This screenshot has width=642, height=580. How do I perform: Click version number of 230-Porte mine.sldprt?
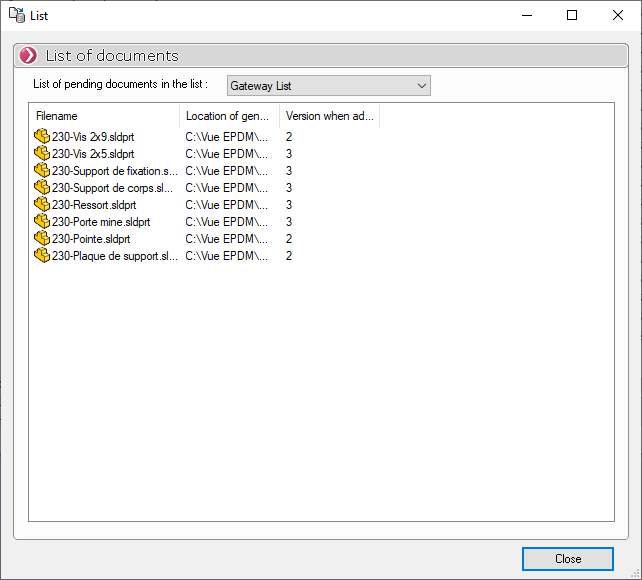tap(289, 222)
